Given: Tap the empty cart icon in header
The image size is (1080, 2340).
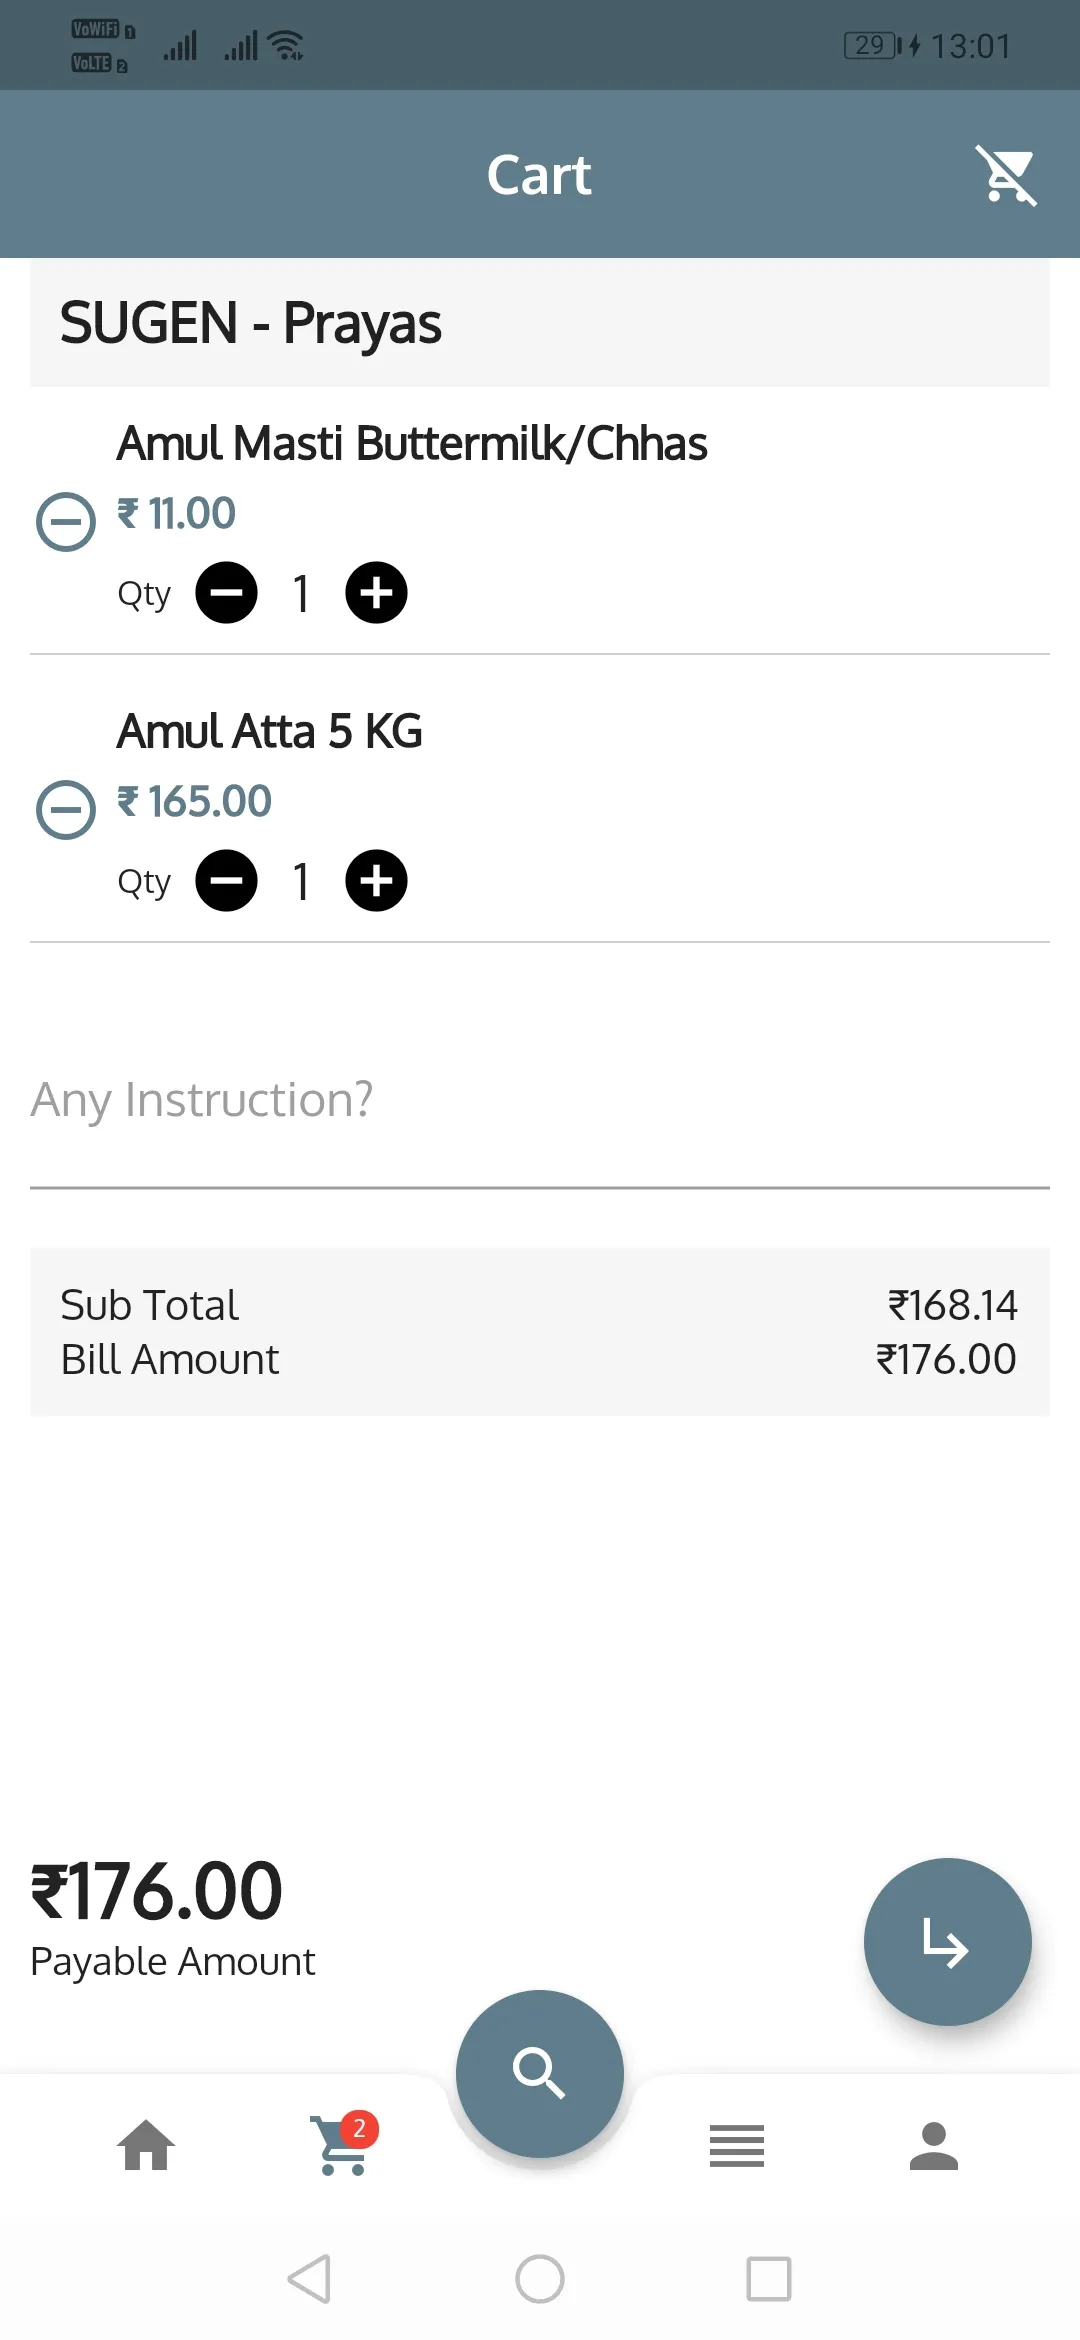Looking at the screenshot, I should [x=1006, y=175].
